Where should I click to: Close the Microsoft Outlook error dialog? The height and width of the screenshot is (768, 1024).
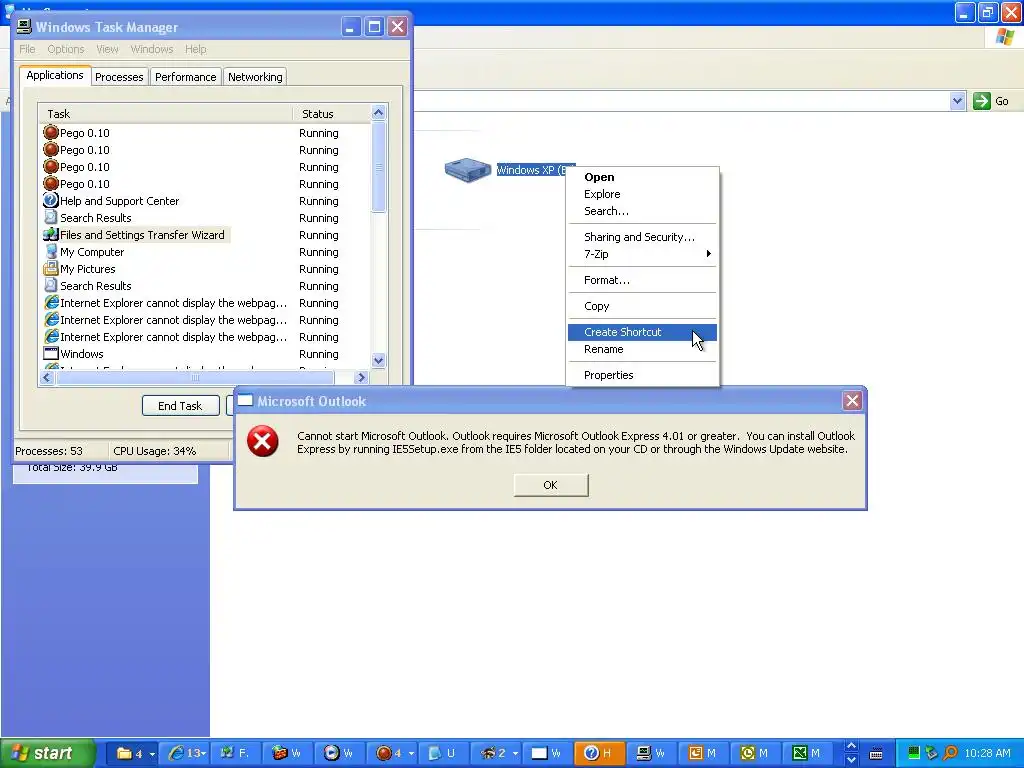tap(852, 400)
